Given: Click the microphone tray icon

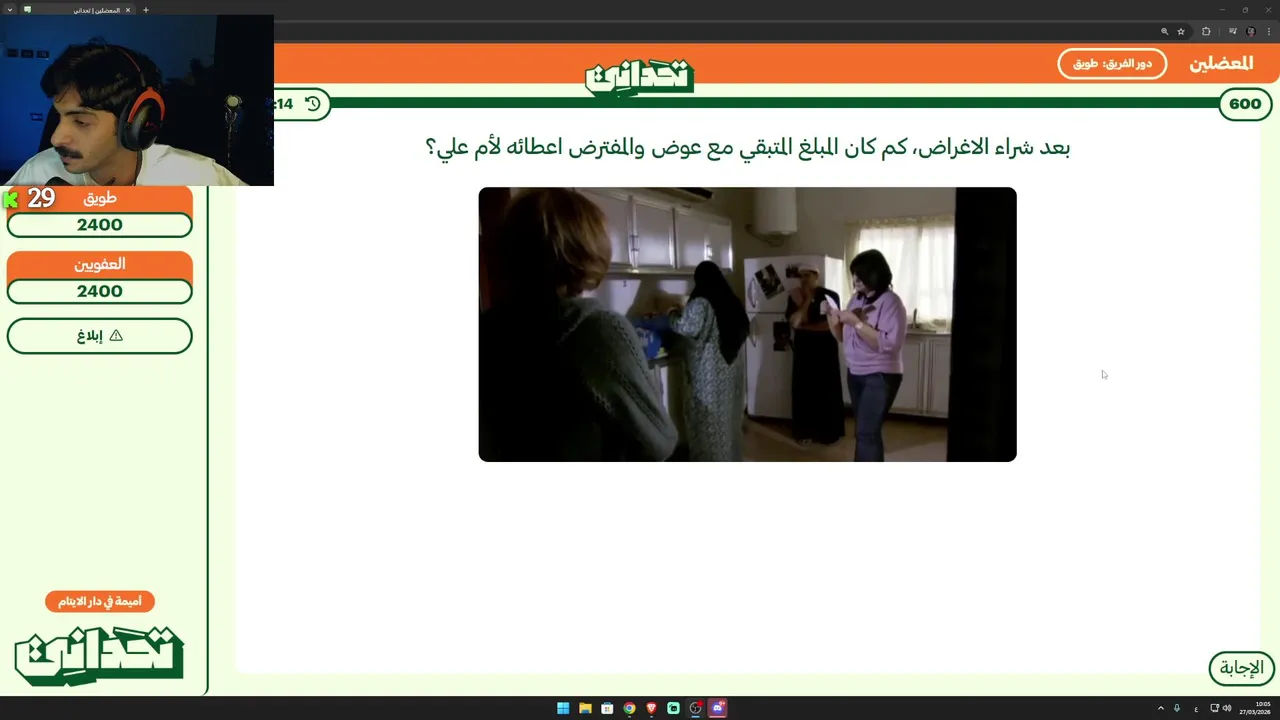Looking at the screenshot, I should point(1177,708).
